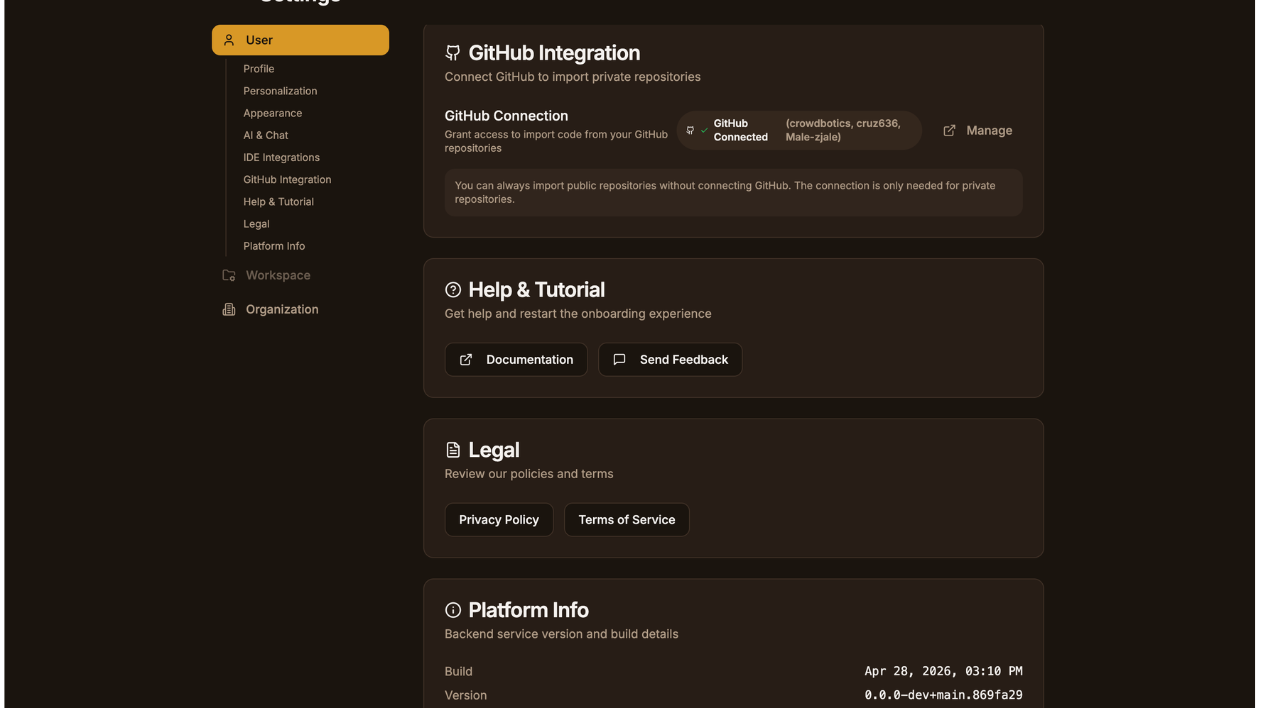Viewport: 1280px width, 720px height.
Task: Click the Platform Info heading
Action: tap(528, 610)
